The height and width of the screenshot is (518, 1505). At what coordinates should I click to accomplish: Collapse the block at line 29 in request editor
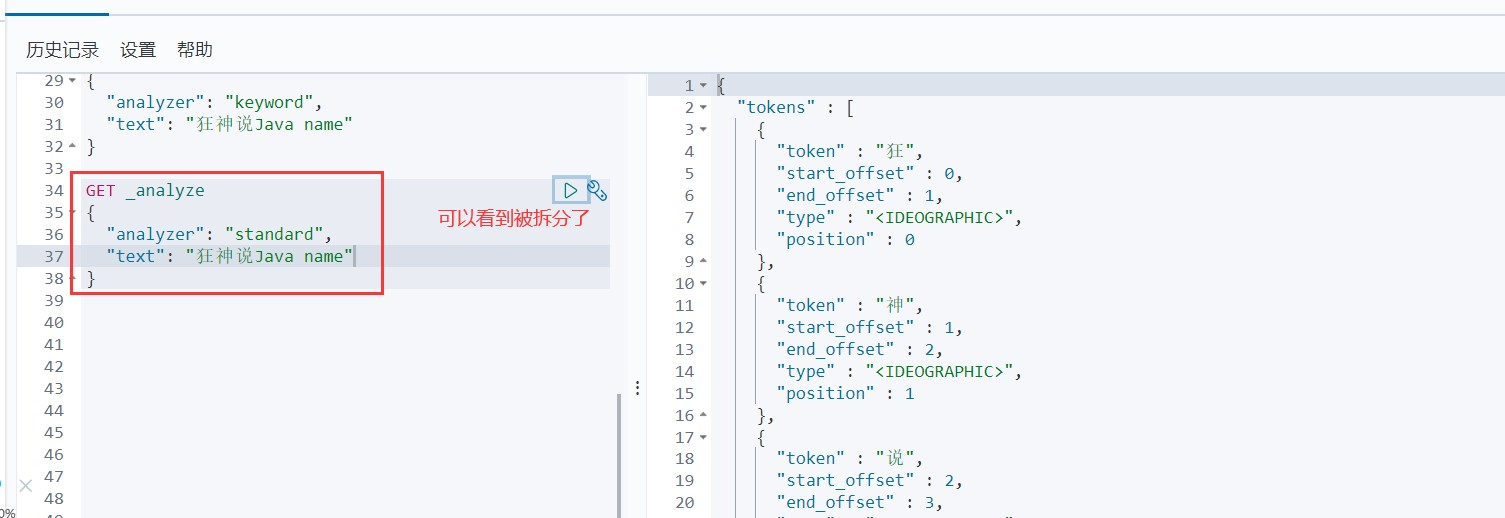pyautogui.click(x=72, y=81)
